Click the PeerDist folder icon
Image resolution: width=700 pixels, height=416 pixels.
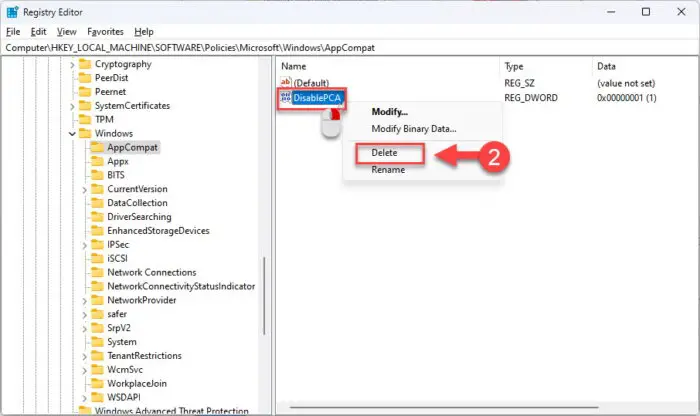pos(85,78)
